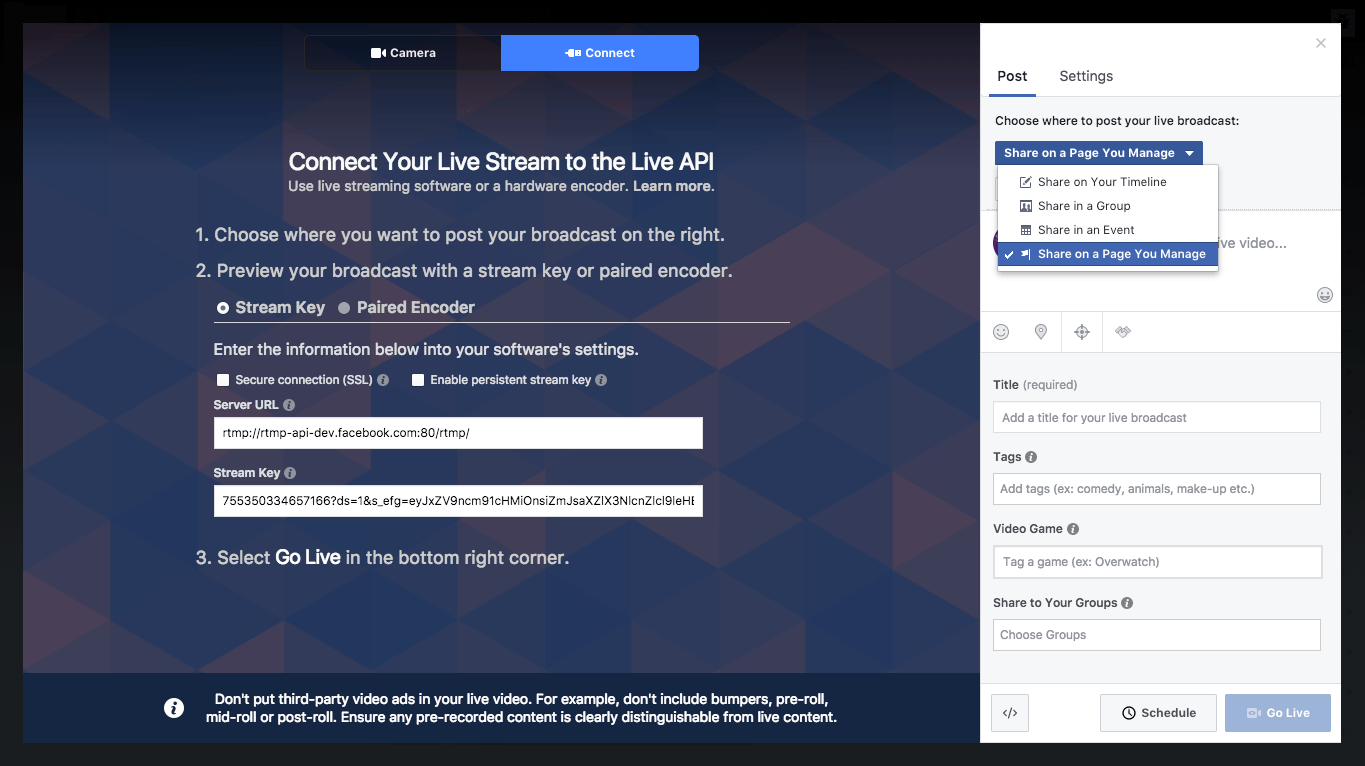Check in with the location pin icon
The width and height of the screenshot is (1365, 766).
point(1041,331)
